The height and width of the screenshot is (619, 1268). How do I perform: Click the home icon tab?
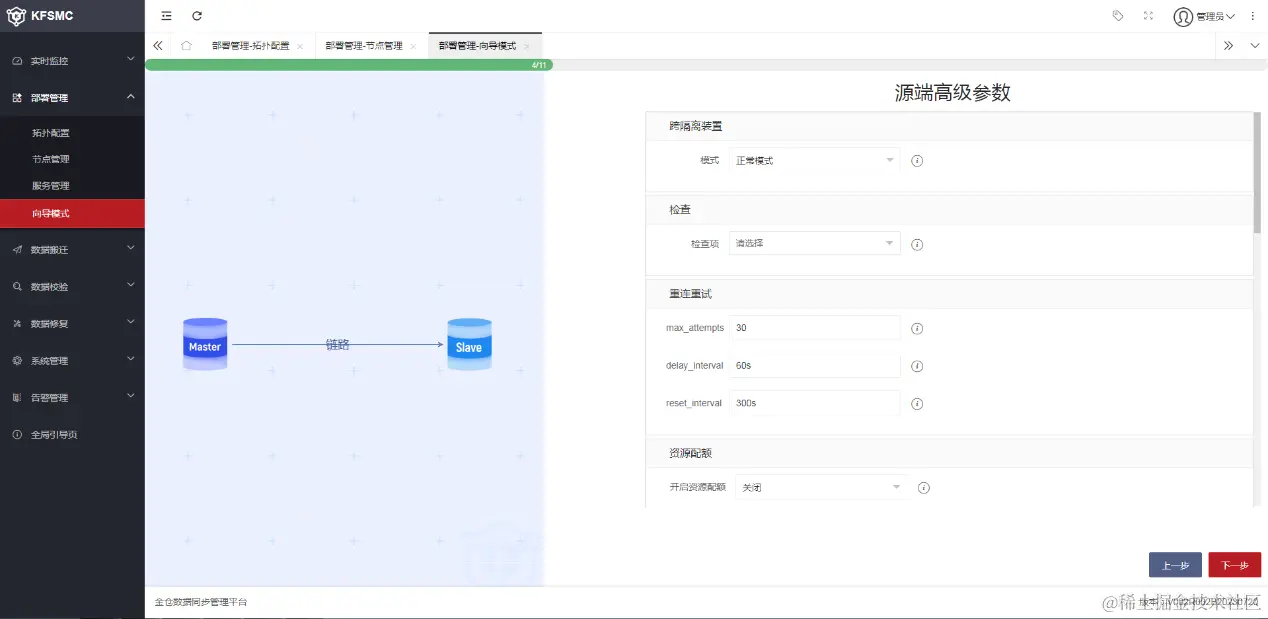coord(186,45)
